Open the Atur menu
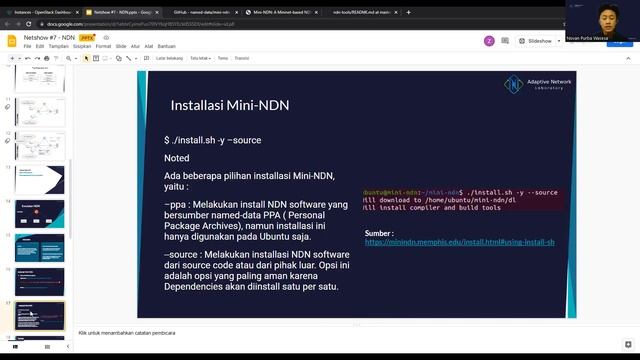Image resolution: width=640 pixels, height=360 pixels. pyautogui.click(x=135, y=47)
